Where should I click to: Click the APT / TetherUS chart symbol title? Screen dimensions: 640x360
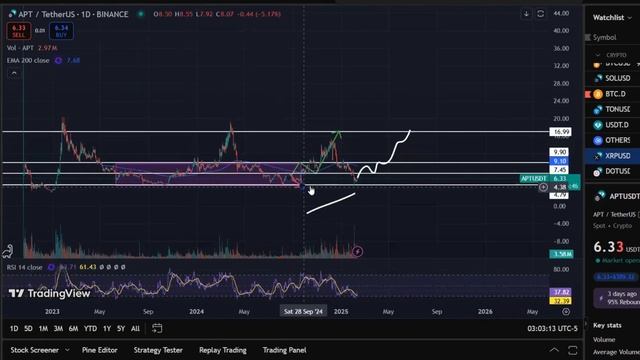(x=73, y=14)
